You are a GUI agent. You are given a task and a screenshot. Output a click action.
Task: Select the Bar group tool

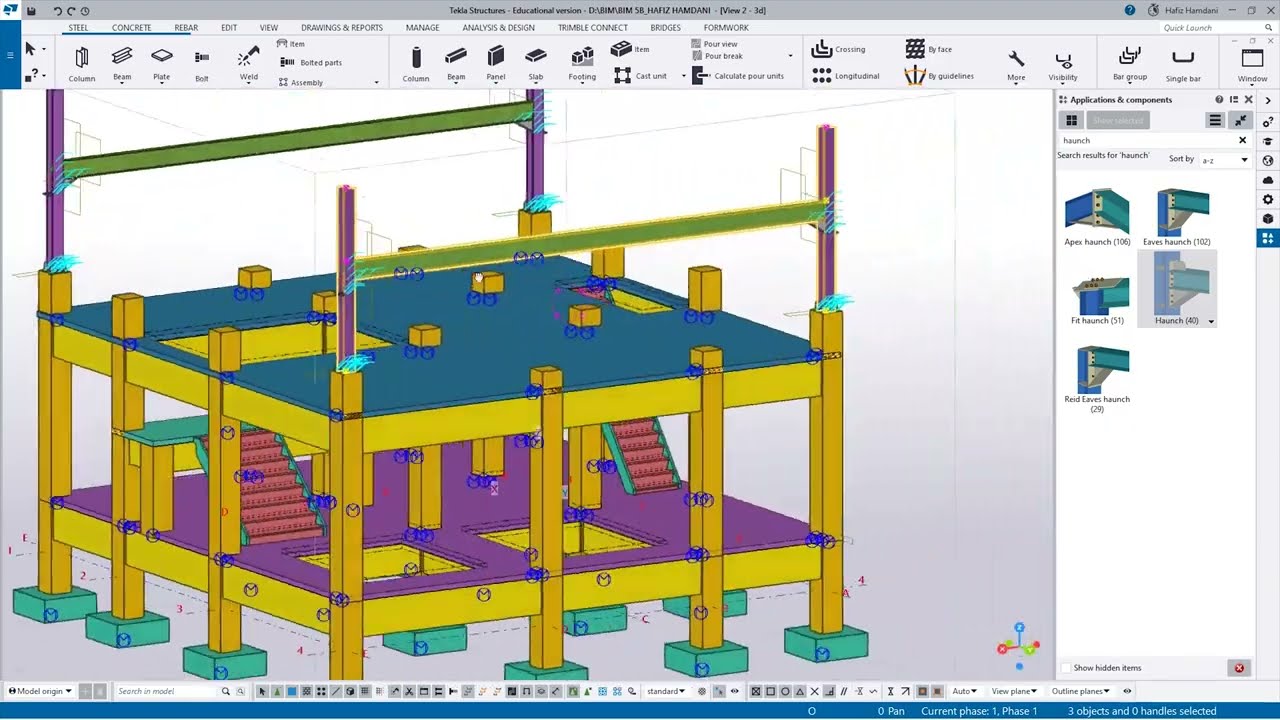coord(1130,63)
